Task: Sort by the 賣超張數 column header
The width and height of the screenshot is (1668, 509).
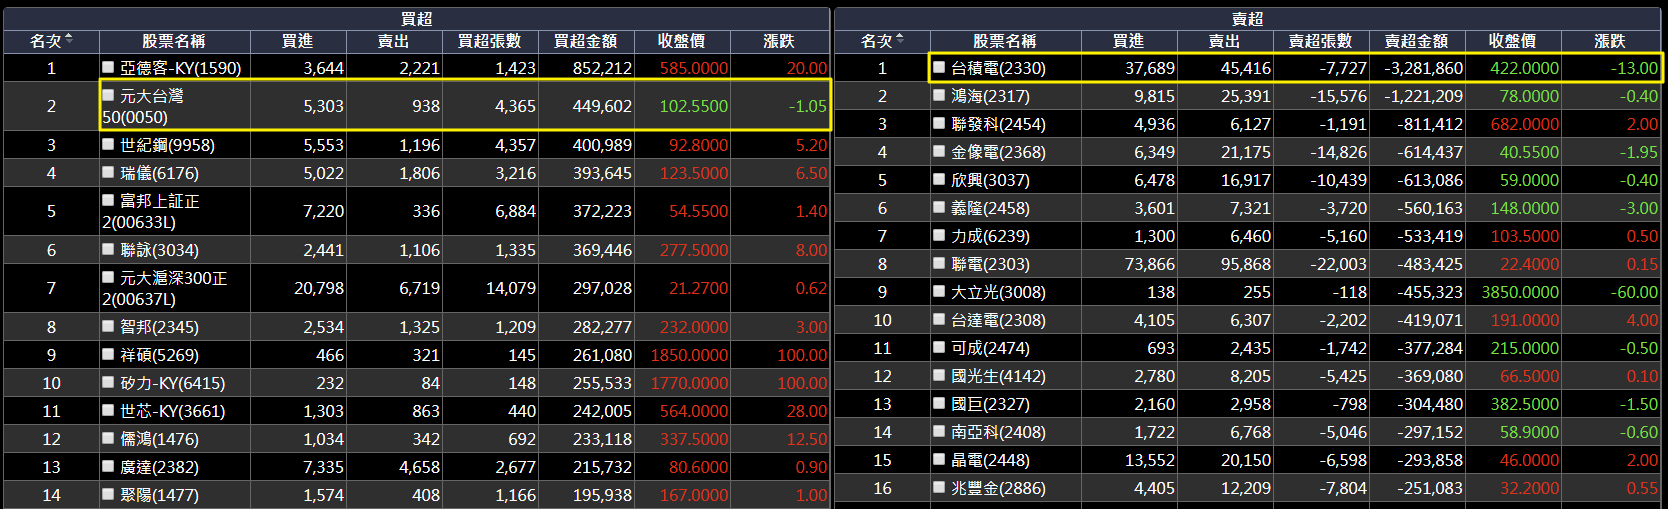Action: 1321,41
